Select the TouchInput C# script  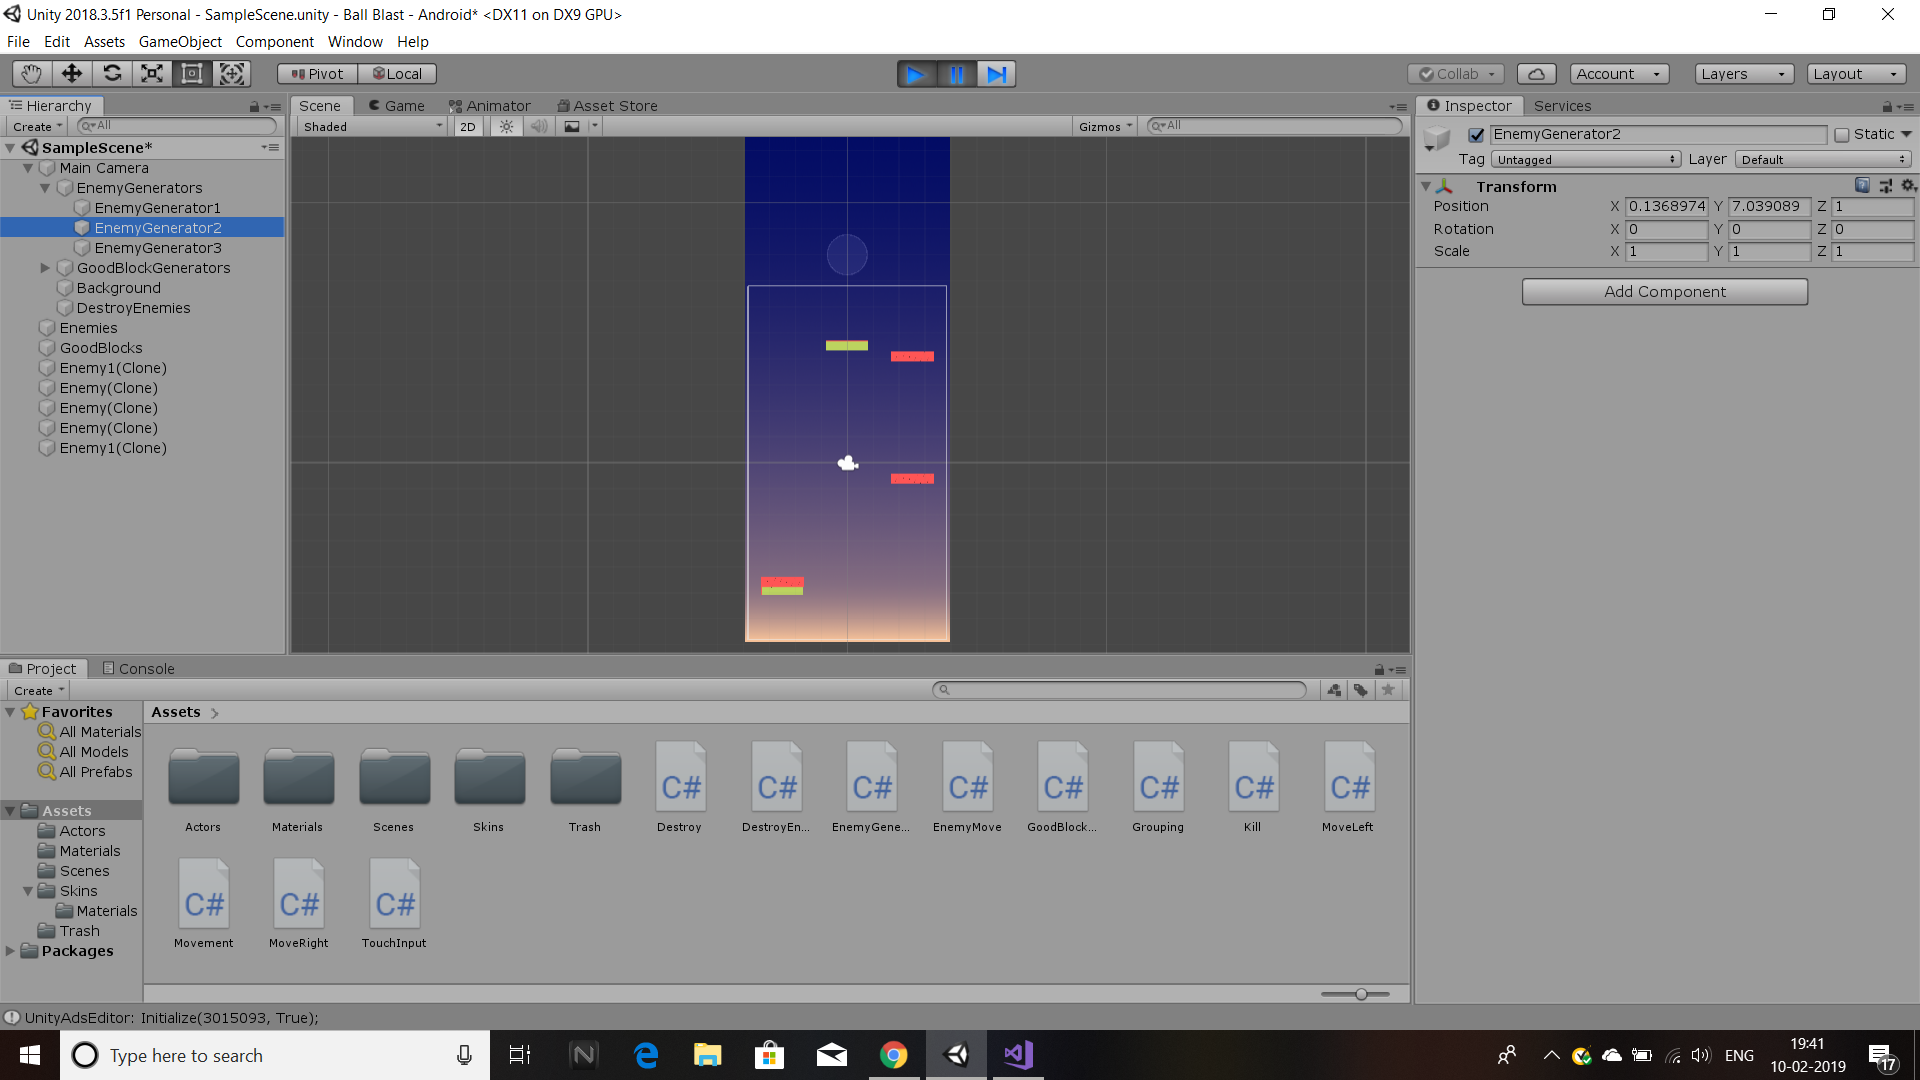[x=394, y=903]
